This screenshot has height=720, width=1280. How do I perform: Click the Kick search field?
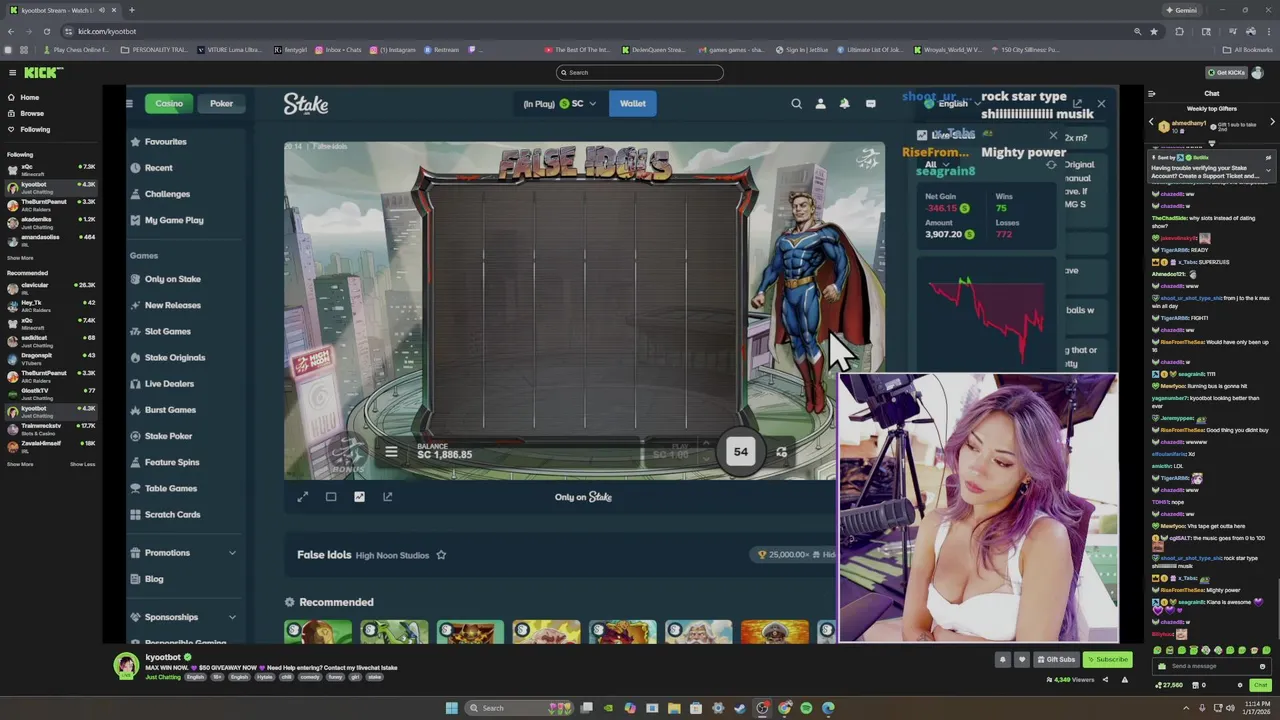coord(640,72)
